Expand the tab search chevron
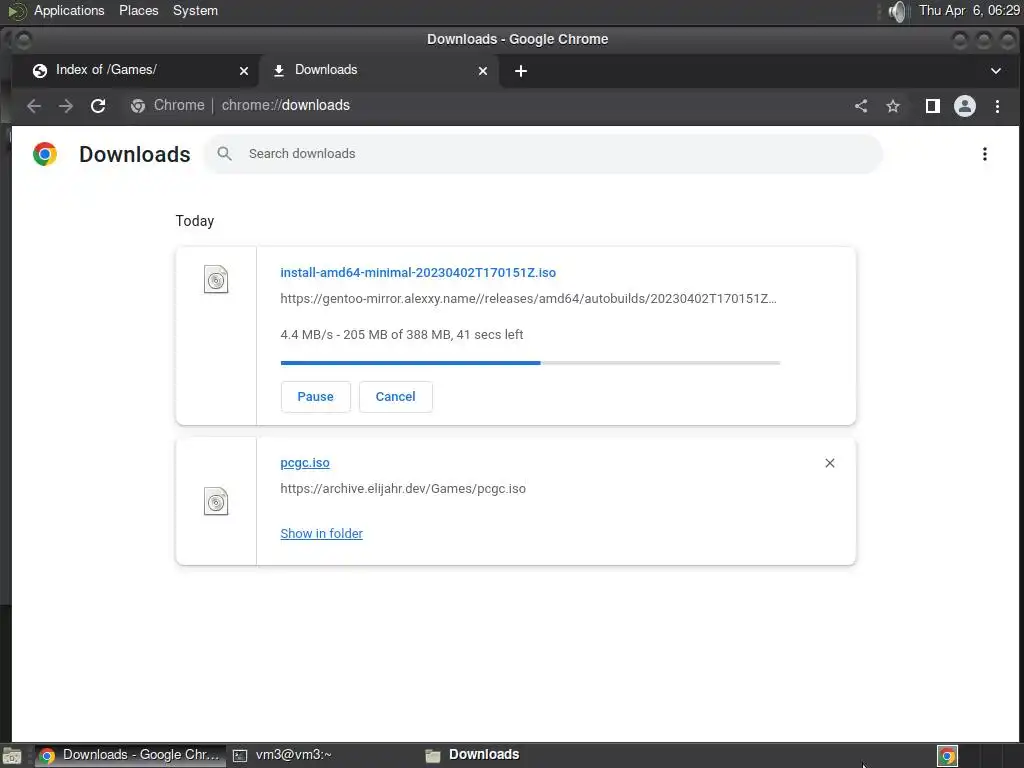 click(996, 71)
